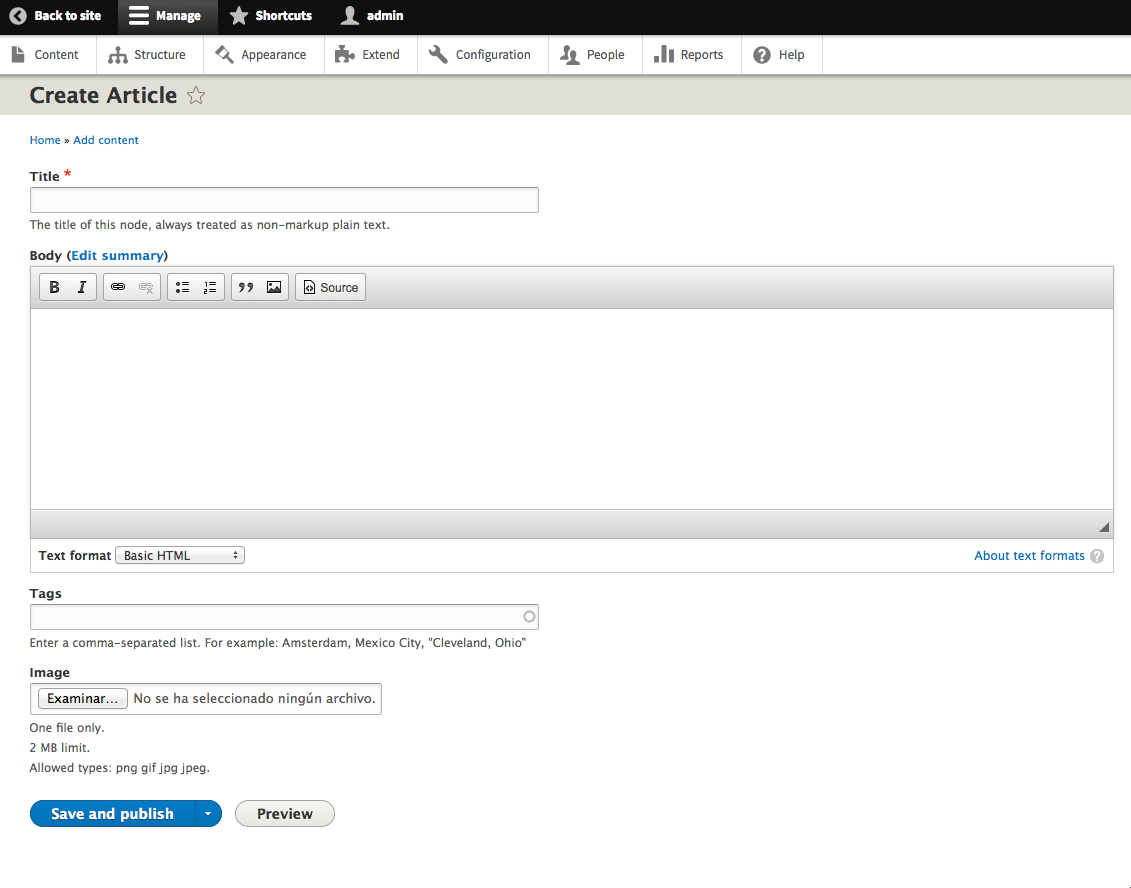1131x888 pixels.
Task: Insert a numbered list in the Body
Action: (x=209, y=287)
